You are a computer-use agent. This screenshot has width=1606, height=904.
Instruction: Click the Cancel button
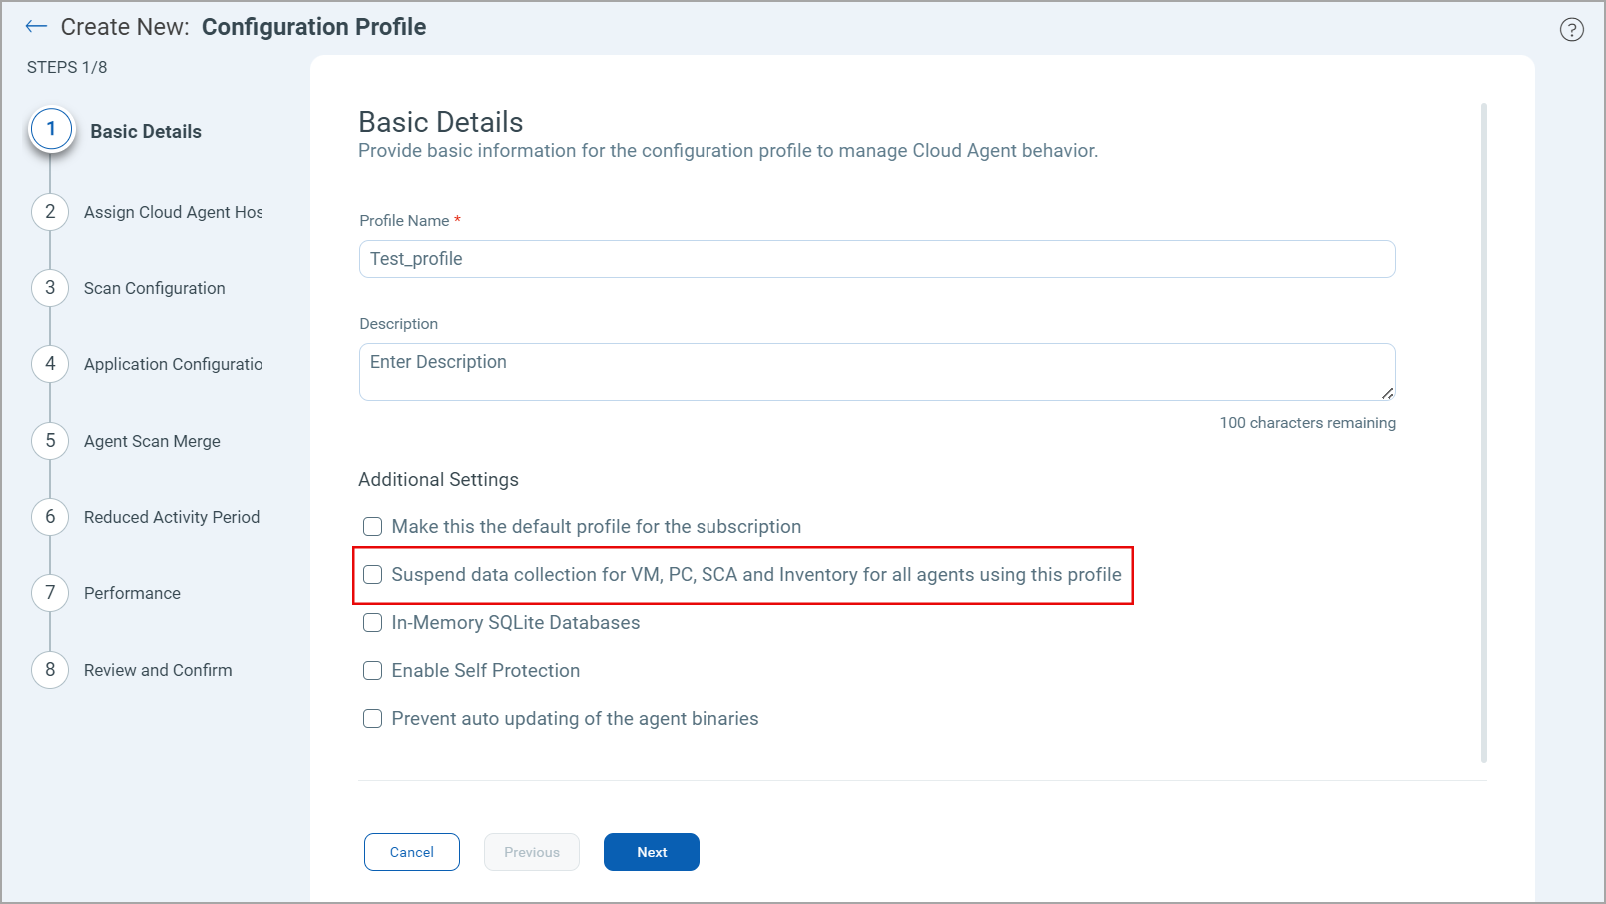411,851
